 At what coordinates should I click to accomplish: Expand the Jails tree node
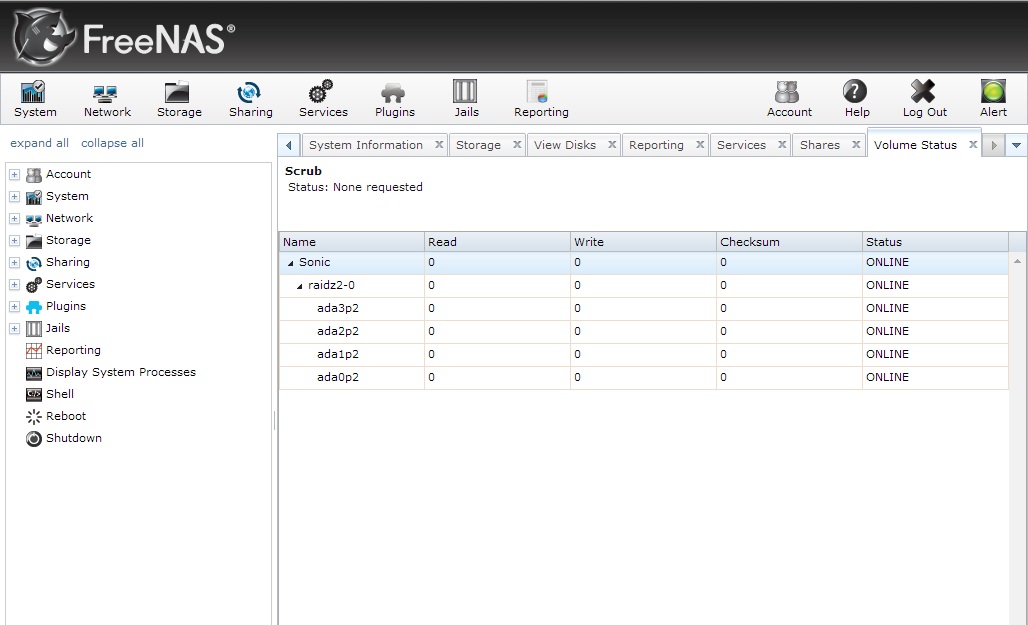coord(14,329)
